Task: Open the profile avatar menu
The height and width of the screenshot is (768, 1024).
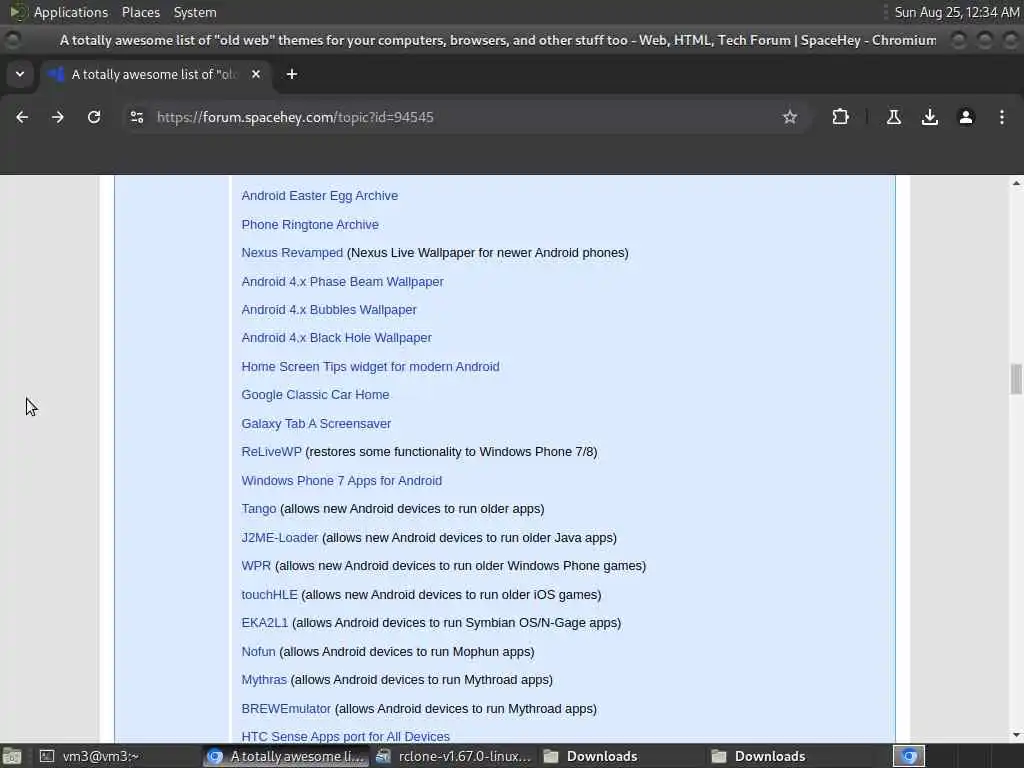Action: coord(966,117)
